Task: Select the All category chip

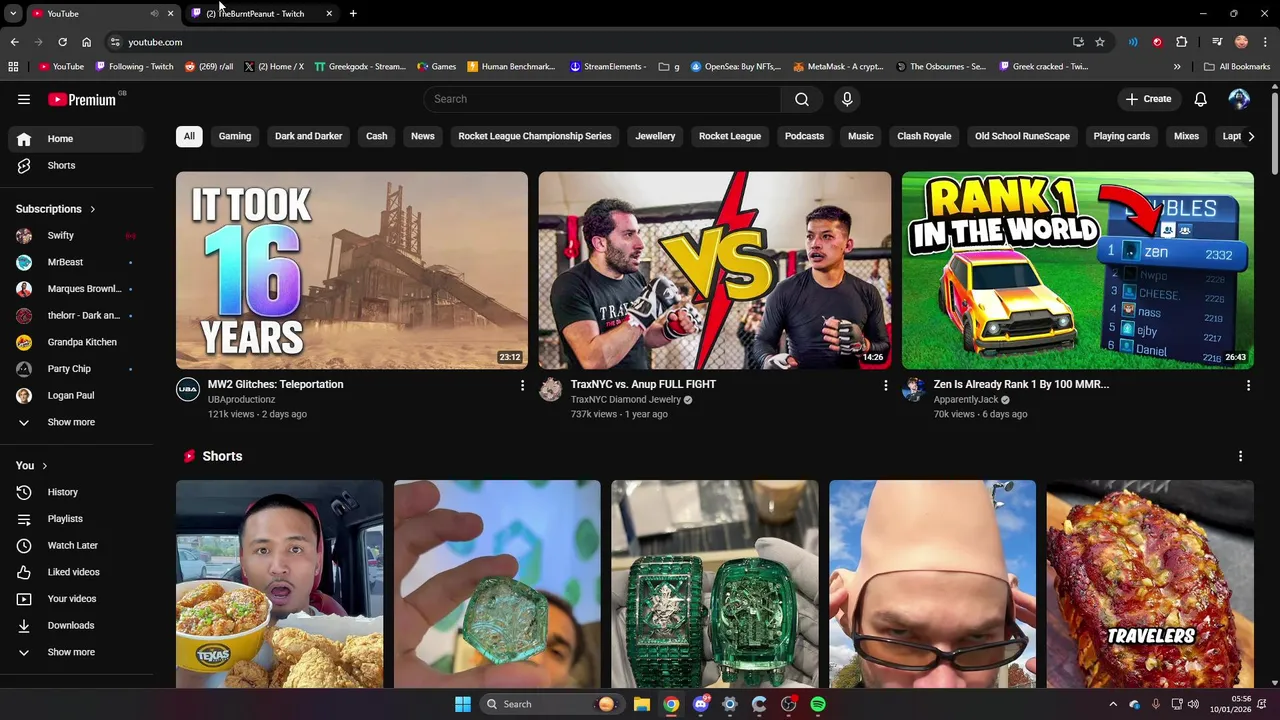Action: click(x=189, y=136)
